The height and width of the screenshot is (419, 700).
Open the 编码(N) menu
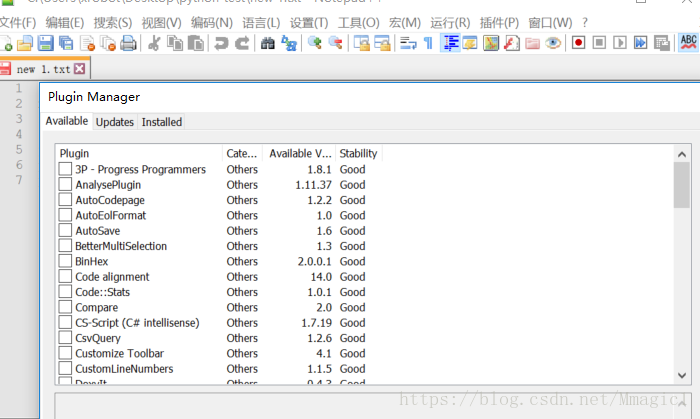[212, 23]
